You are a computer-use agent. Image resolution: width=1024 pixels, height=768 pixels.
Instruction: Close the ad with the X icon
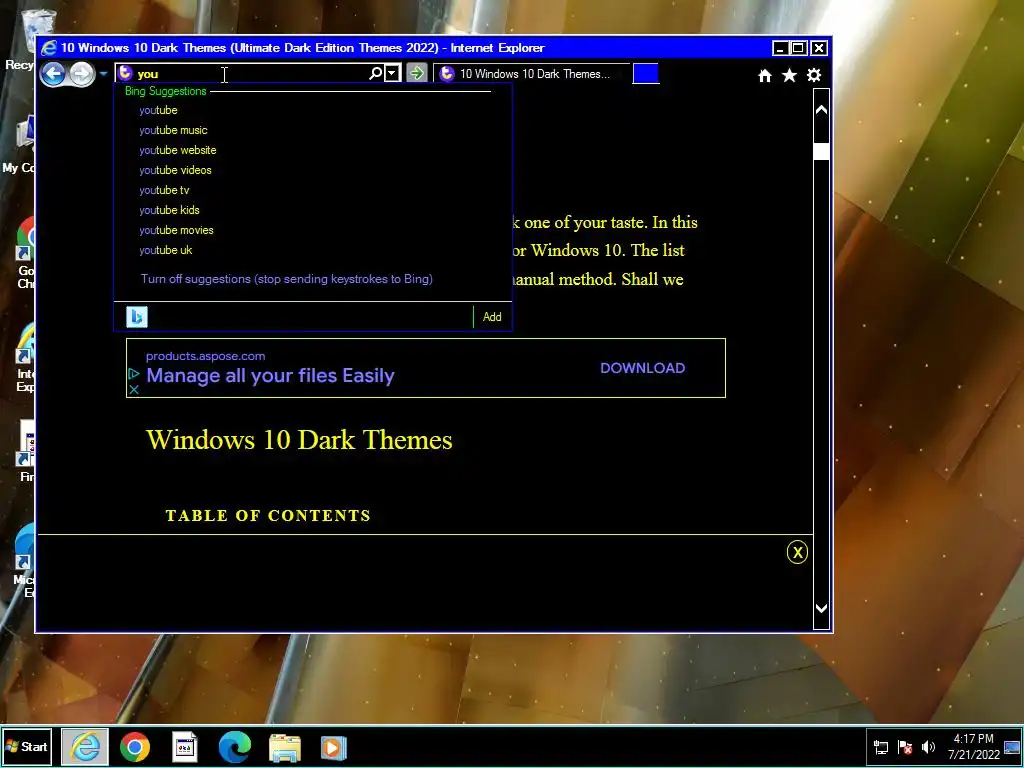pyautogui.click(x=134, y=390)
